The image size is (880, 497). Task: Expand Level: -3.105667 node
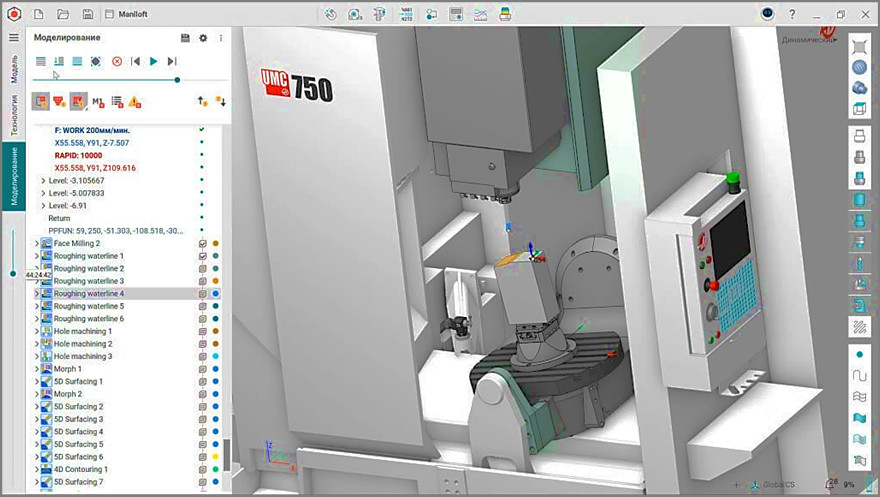pos(43,181)
